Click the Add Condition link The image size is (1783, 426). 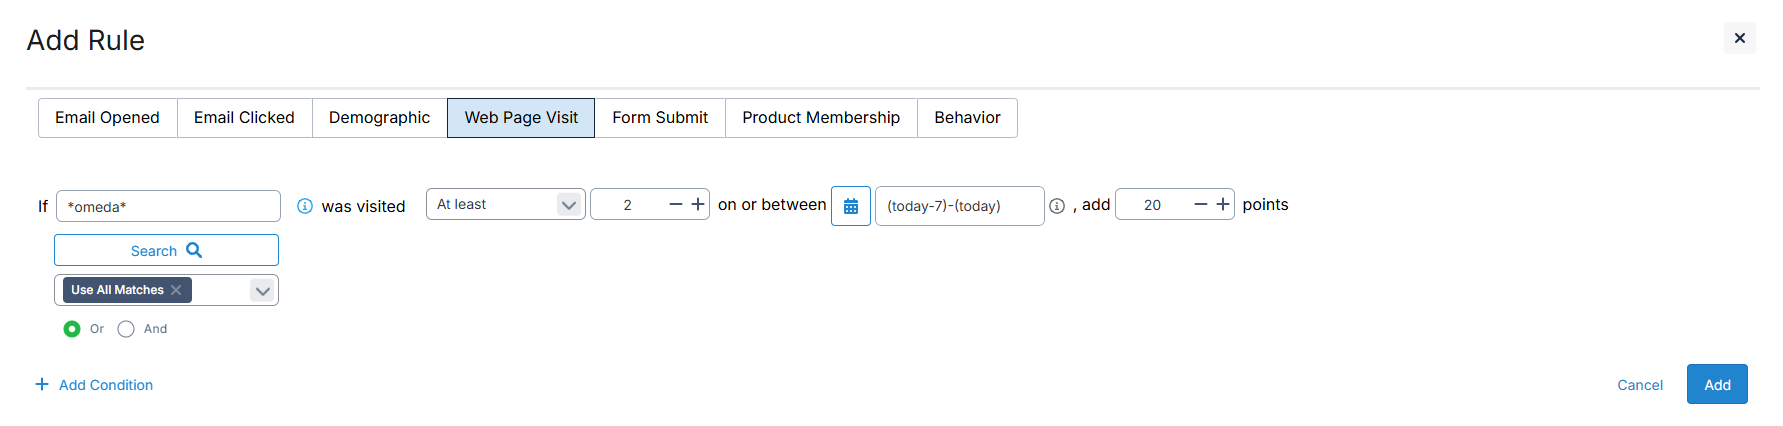[x=95, y=385]
